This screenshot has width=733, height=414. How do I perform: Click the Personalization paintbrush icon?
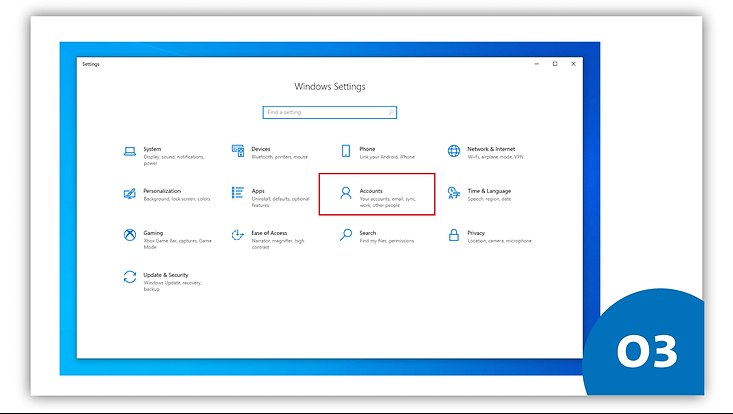129,193
